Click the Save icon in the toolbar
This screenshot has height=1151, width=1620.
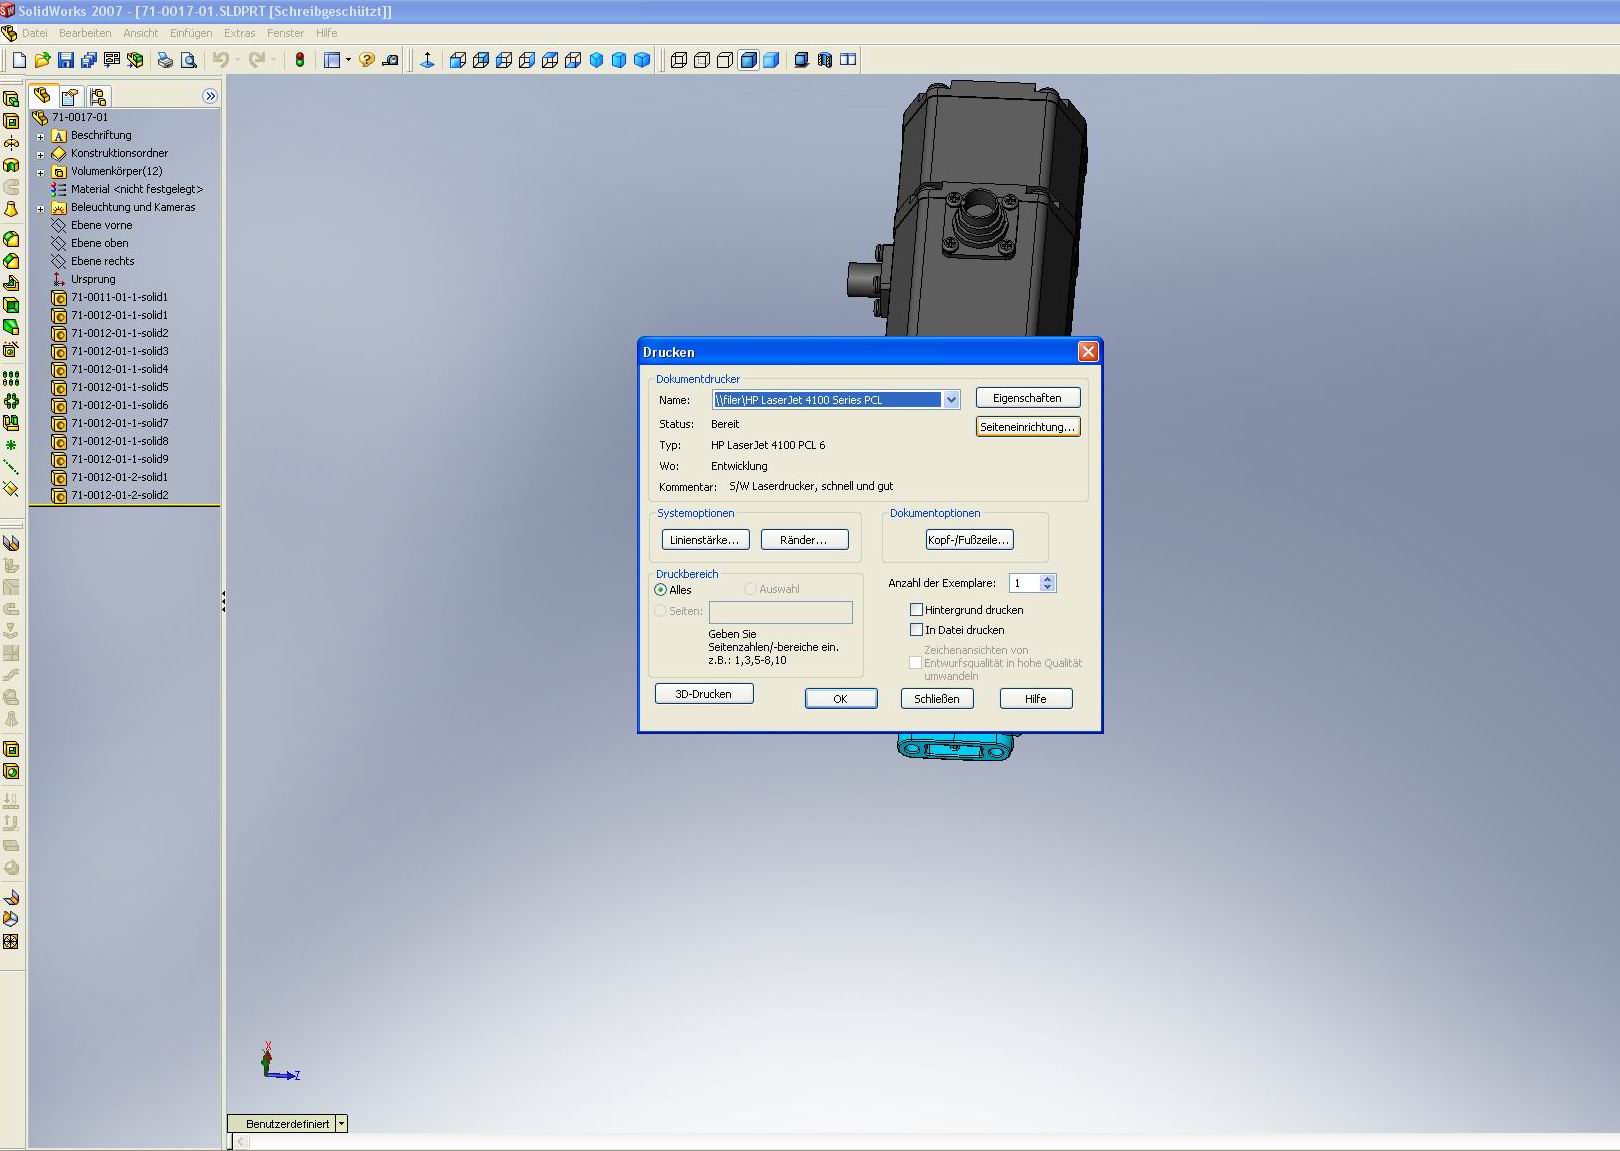tap(65, 60)
